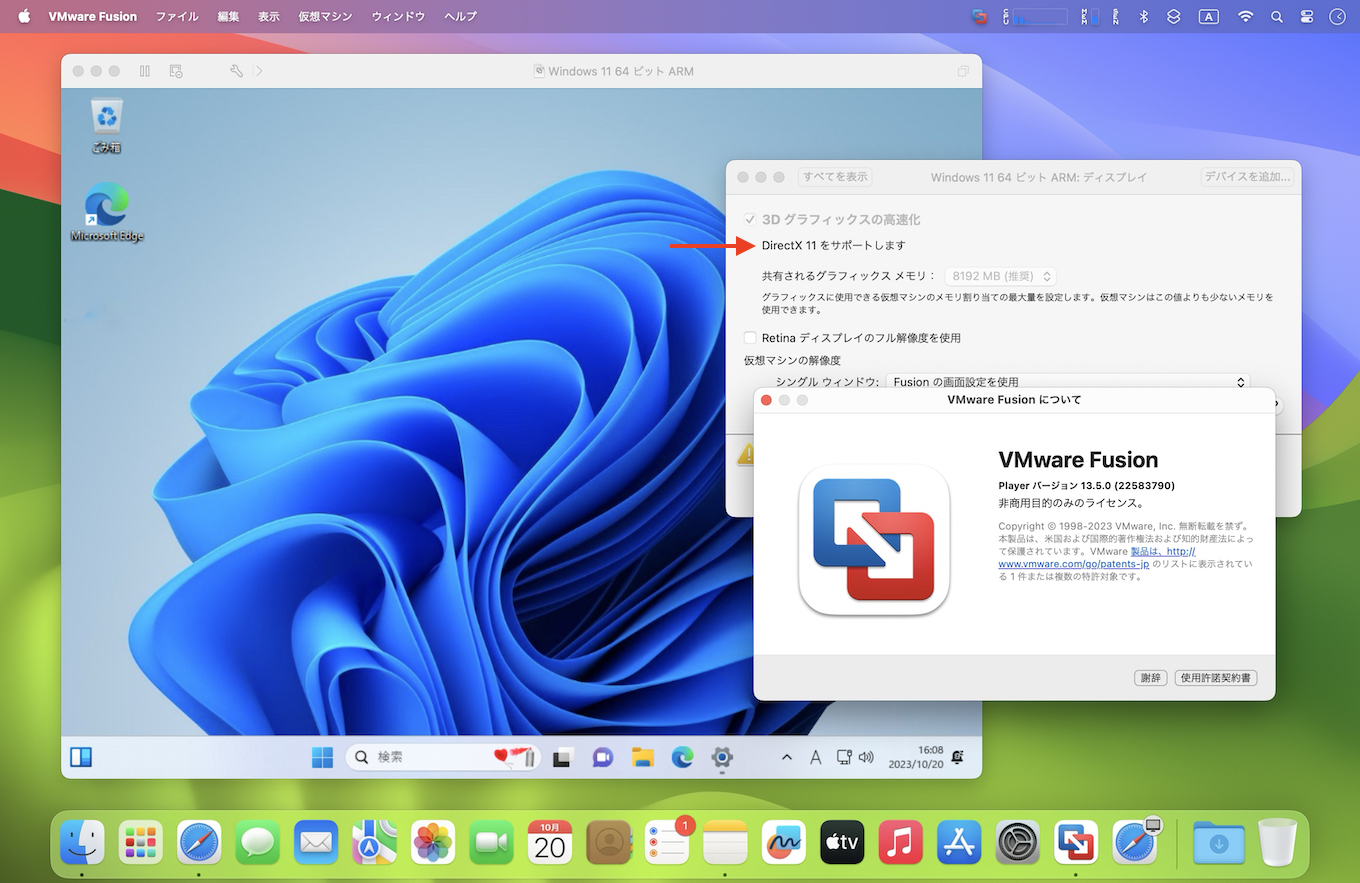
Task: Open the 共有されるグラフィックス メモリ dropdown
Action: coord(1000,275)
